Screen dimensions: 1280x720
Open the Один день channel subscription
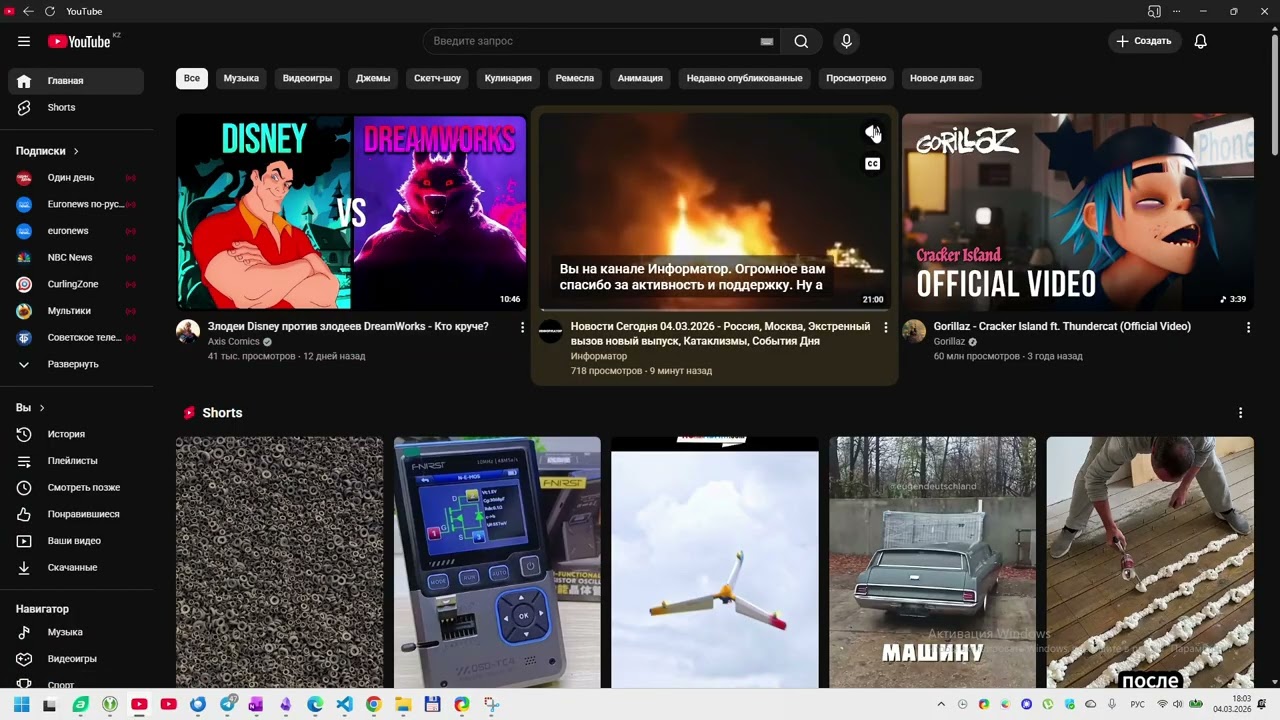76,177
